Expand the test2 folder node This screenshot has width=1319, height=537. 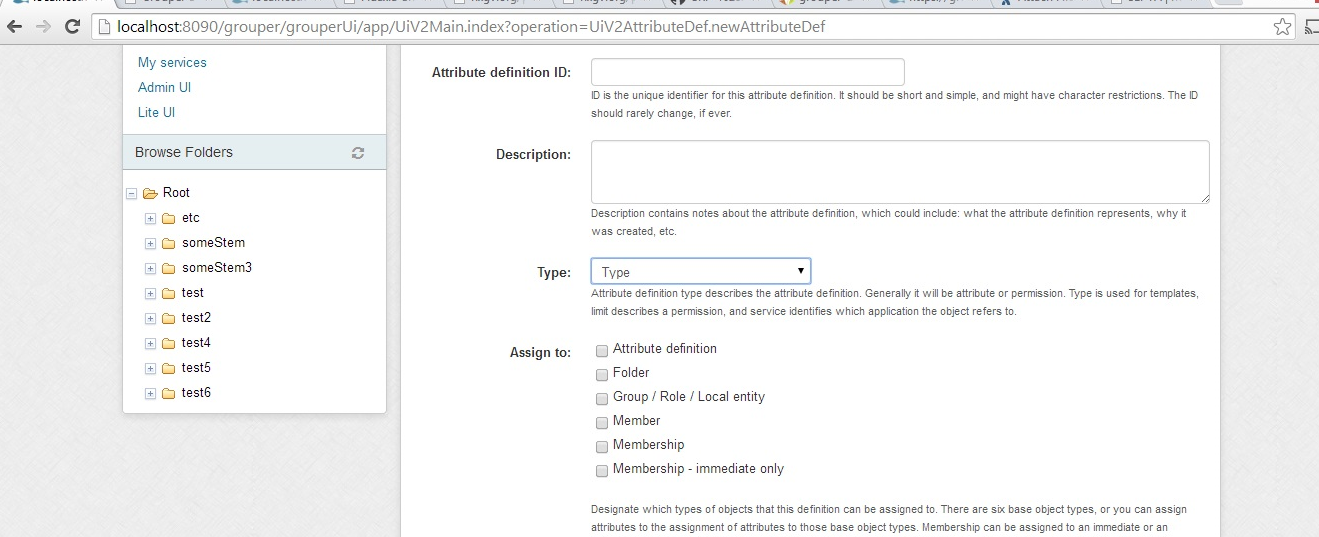[x=150, y=318]
